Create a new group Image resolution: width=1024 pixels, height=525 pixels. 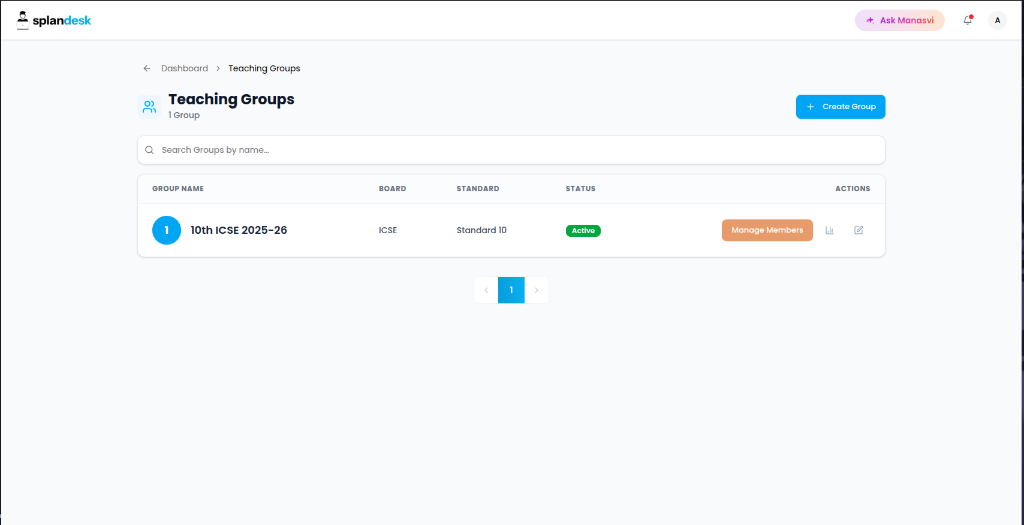tap(840, 106)
